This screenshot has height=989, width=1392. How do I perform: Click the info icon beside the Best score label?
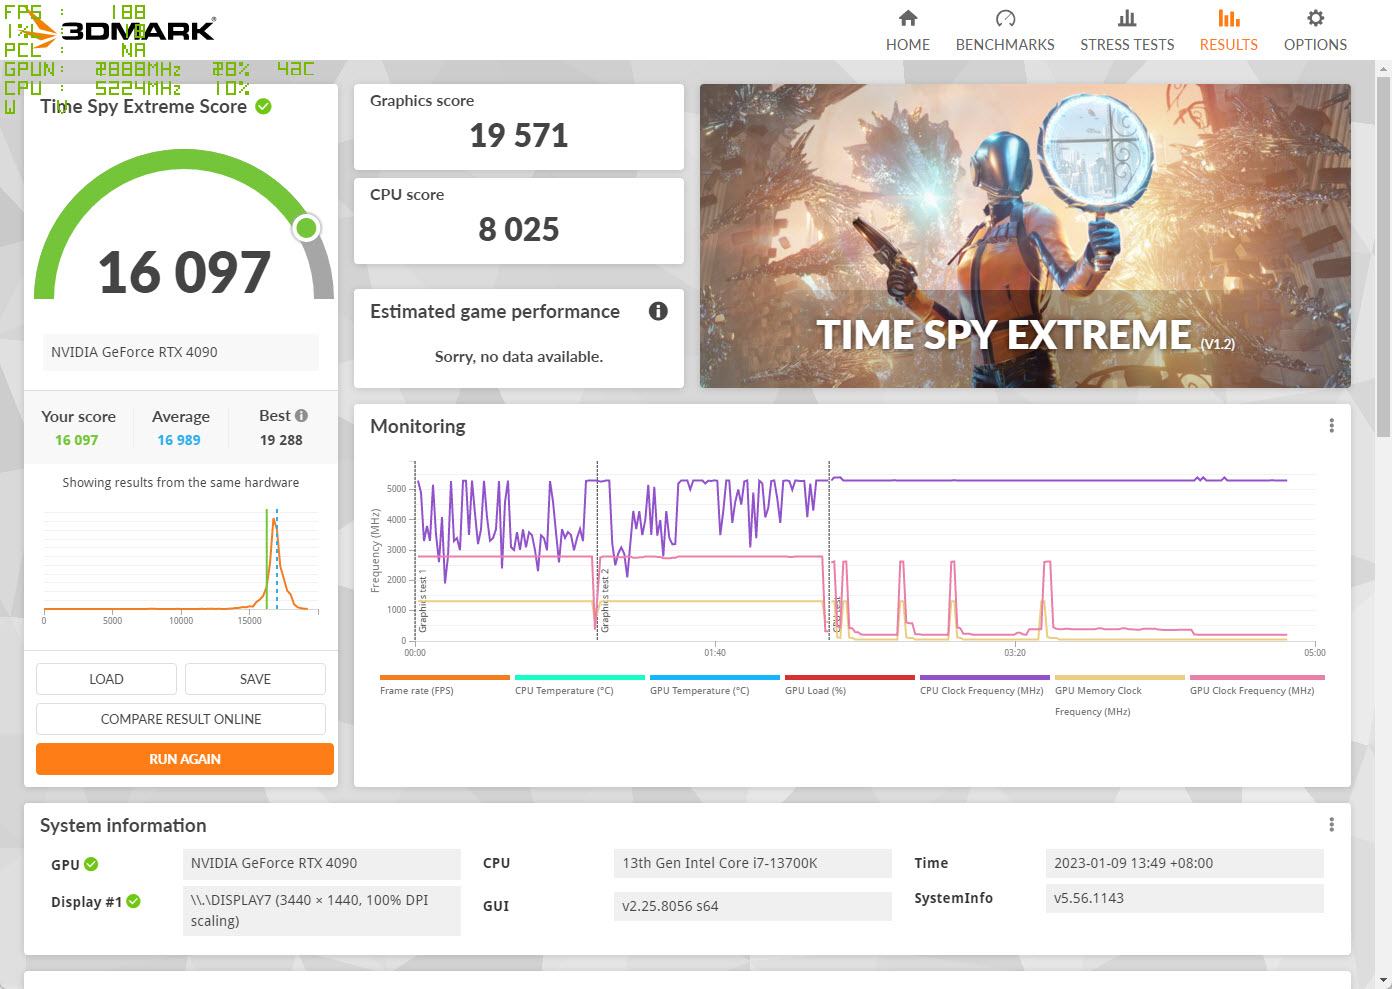[x=301, y=414]
